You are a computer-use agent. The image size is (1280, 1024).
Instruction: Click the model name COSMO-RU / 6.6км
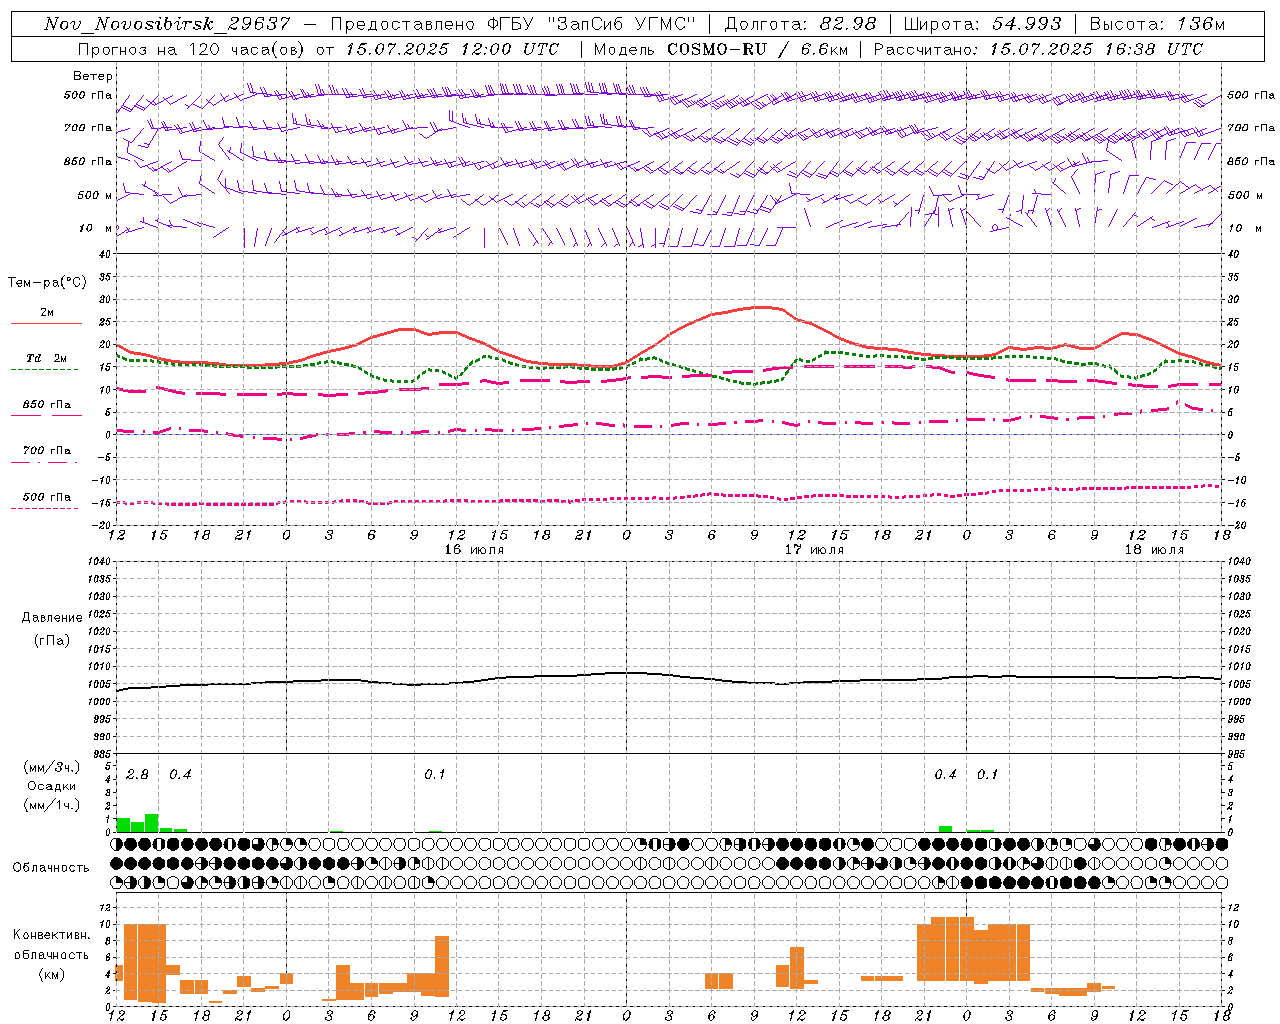[758, 49]
